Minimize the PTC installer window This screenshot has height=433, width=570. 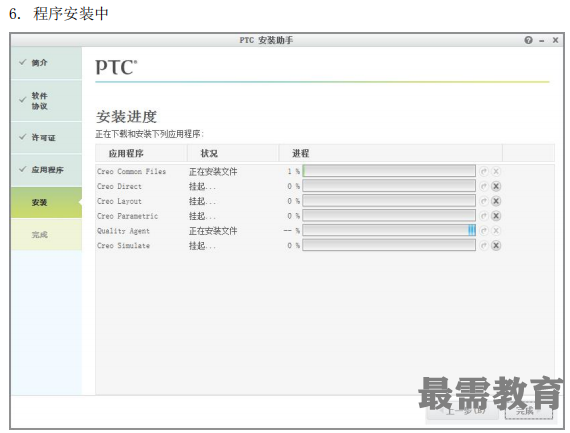[x=542, y=41]
